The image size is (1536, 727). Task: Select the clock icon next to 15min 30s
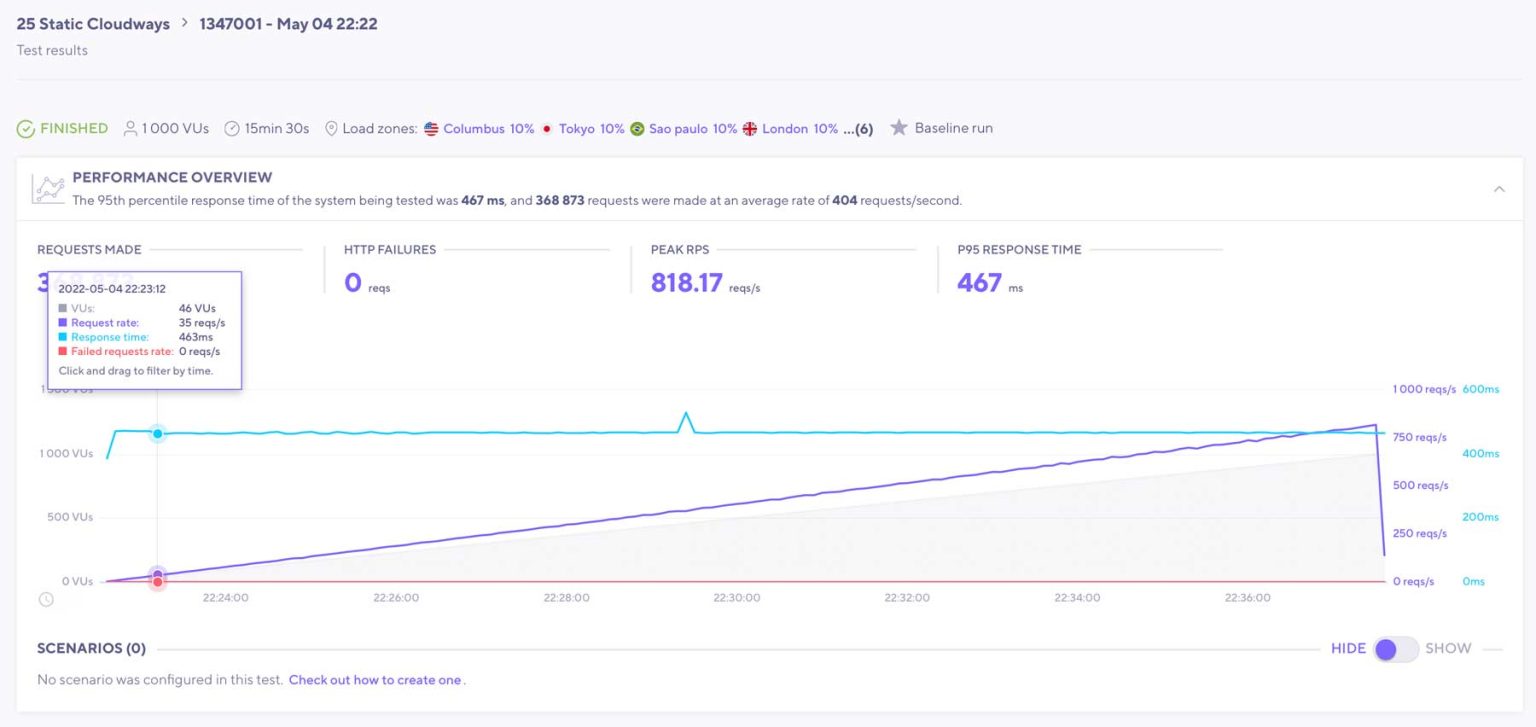coord(231,128)
